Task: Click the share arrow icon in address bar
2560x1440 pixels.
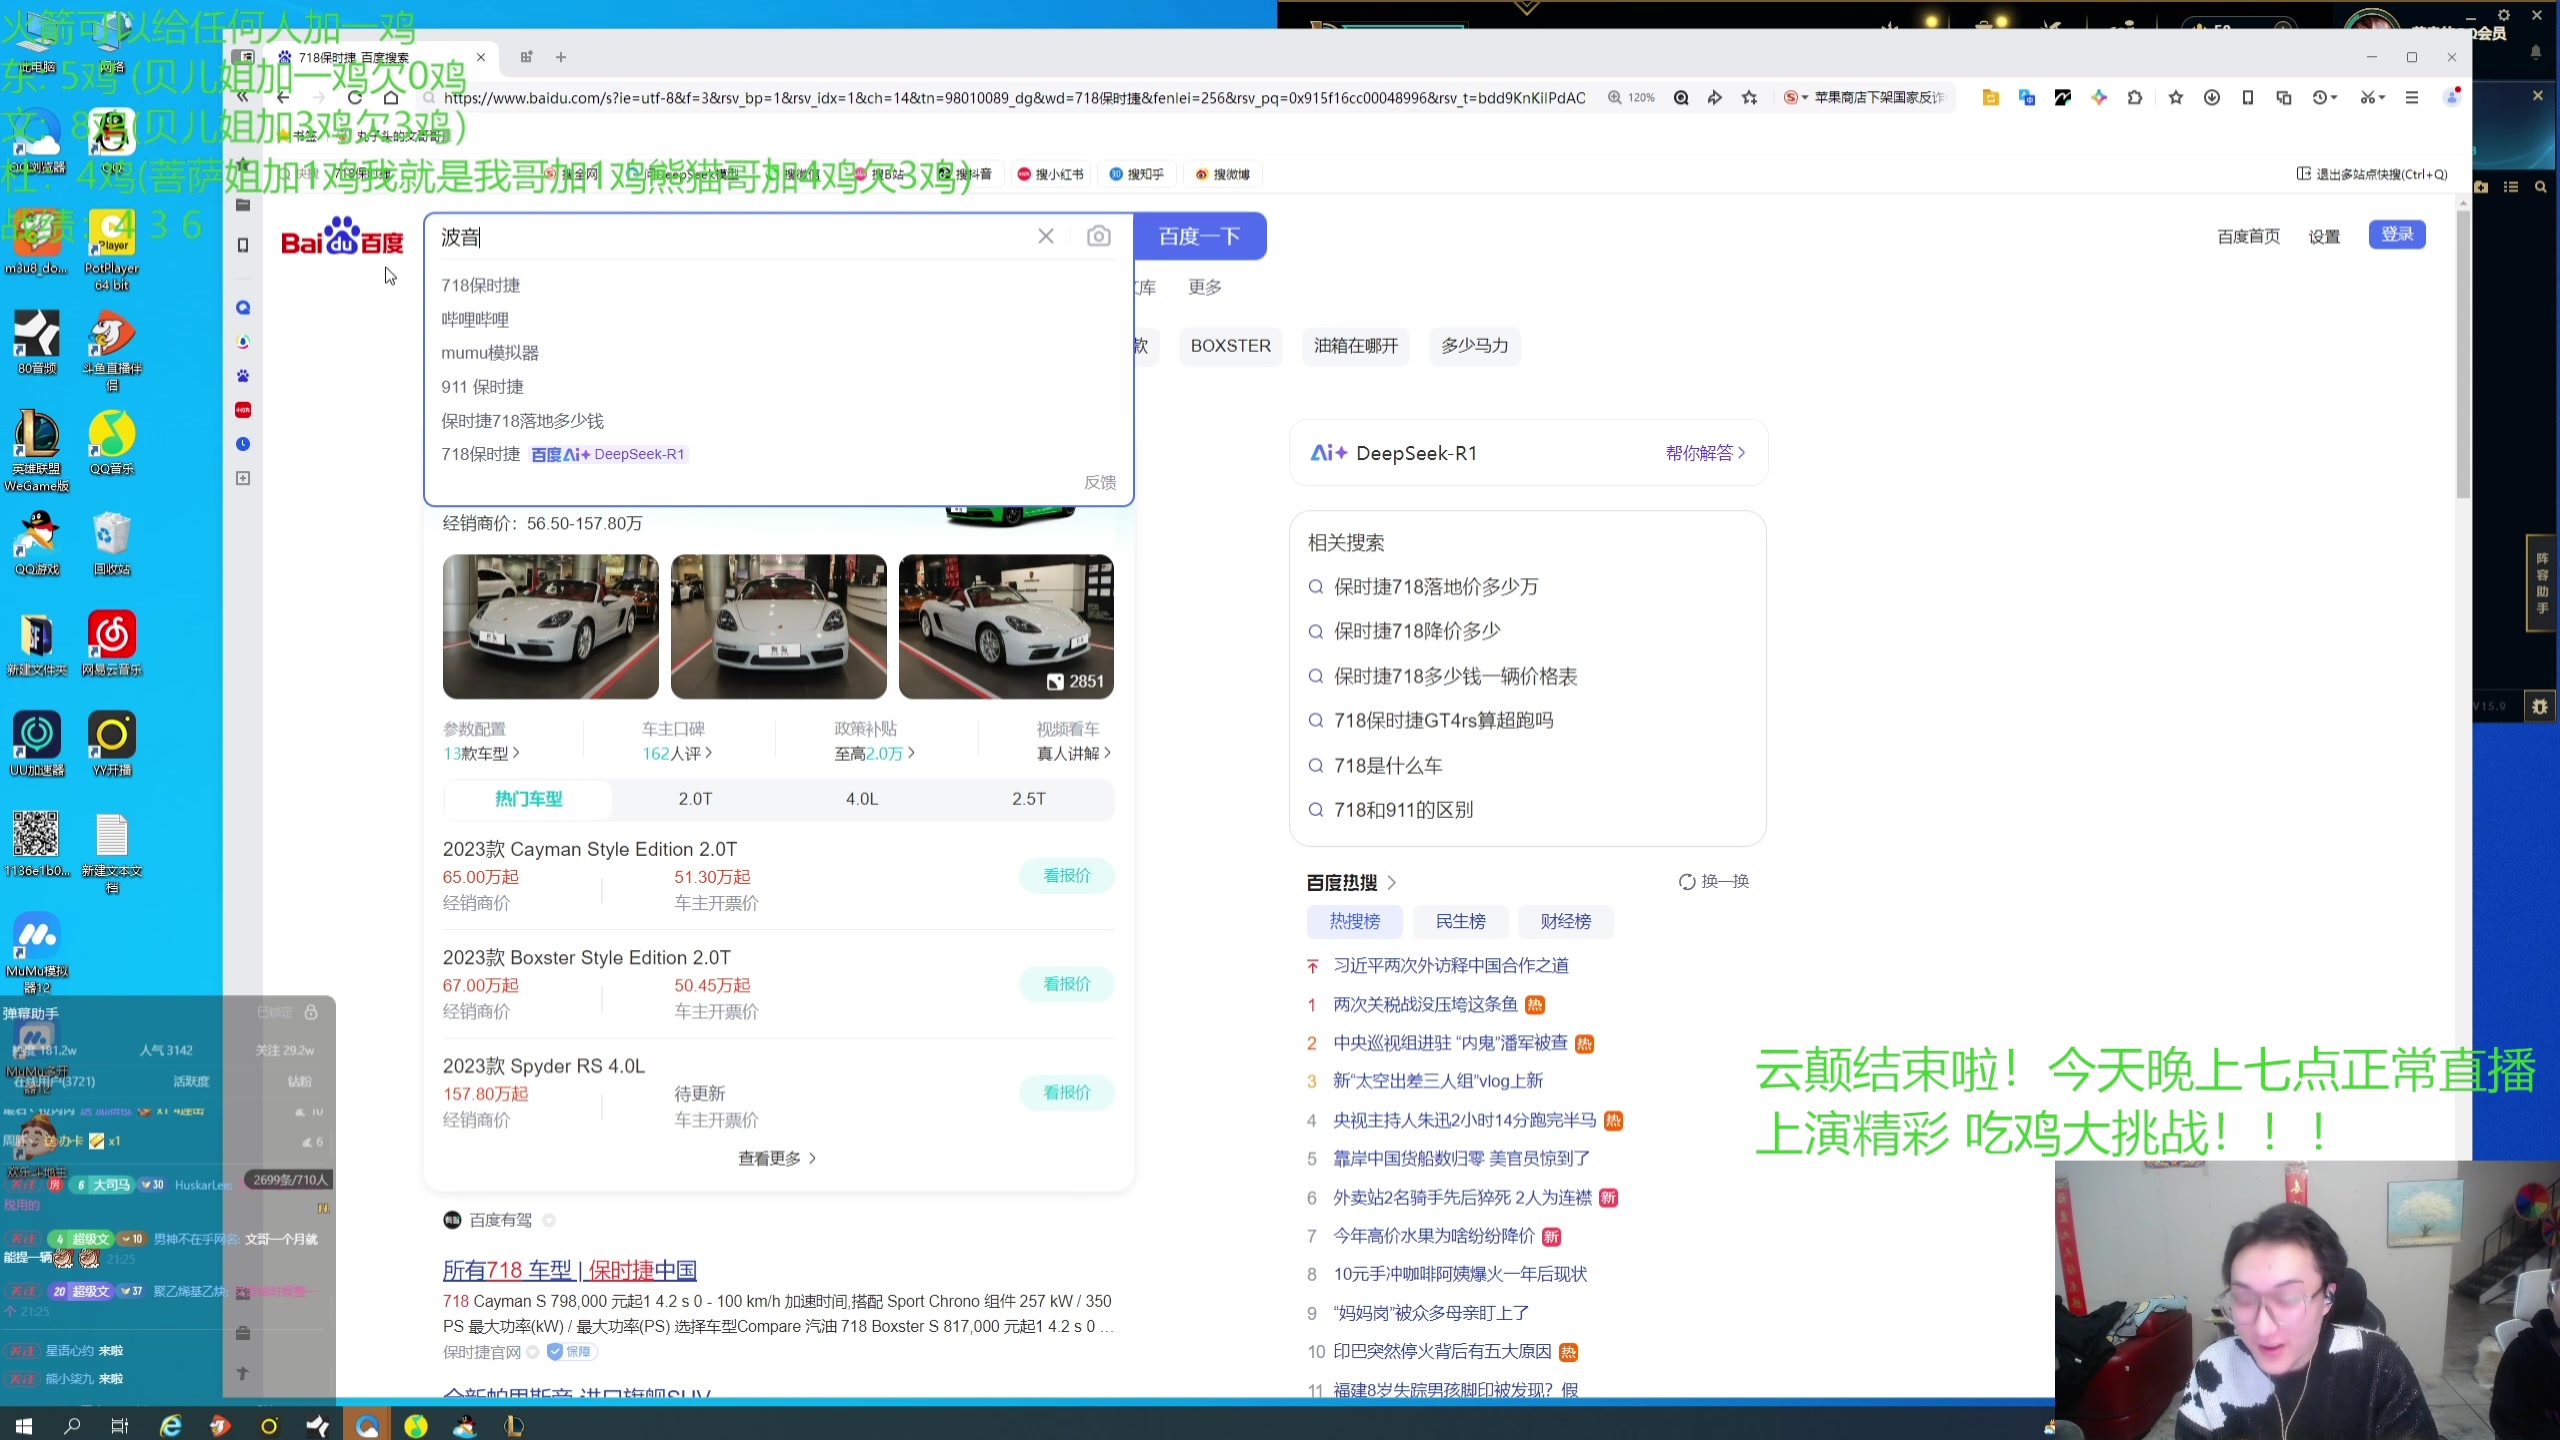Action: [1715, 97]
